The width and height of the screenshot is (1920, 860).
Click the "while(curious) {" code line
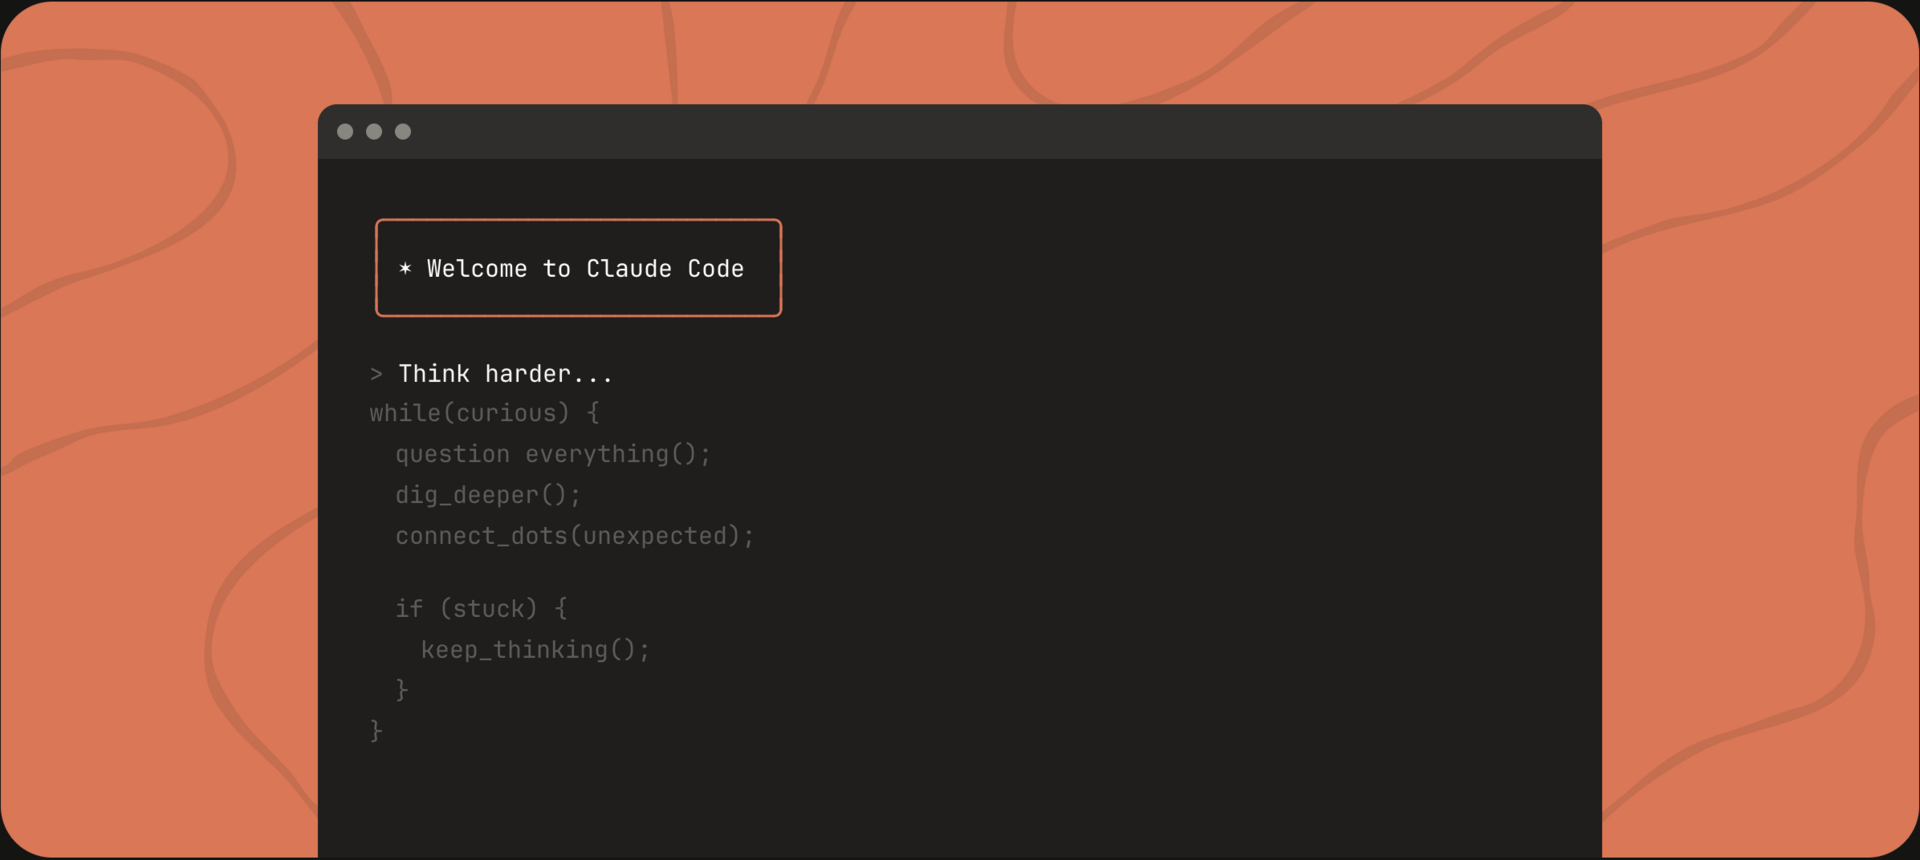click(x=484, y=413)
